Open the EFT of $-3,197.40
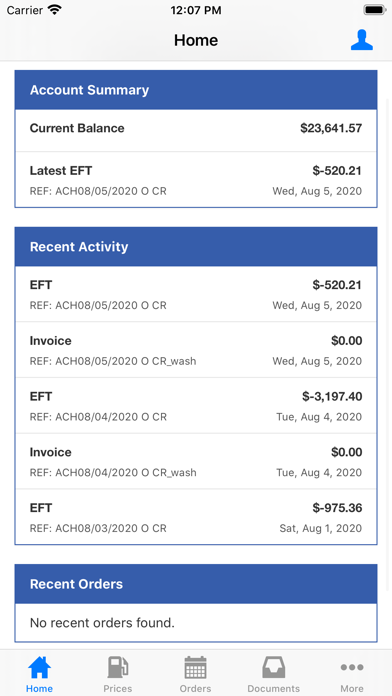The image size is (392, 696). coord(196,406)
